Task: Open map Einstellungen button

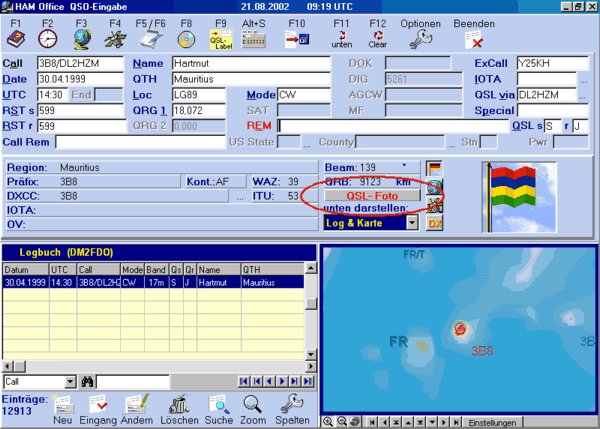Action: pyautogui.click(x=492, y=422)
